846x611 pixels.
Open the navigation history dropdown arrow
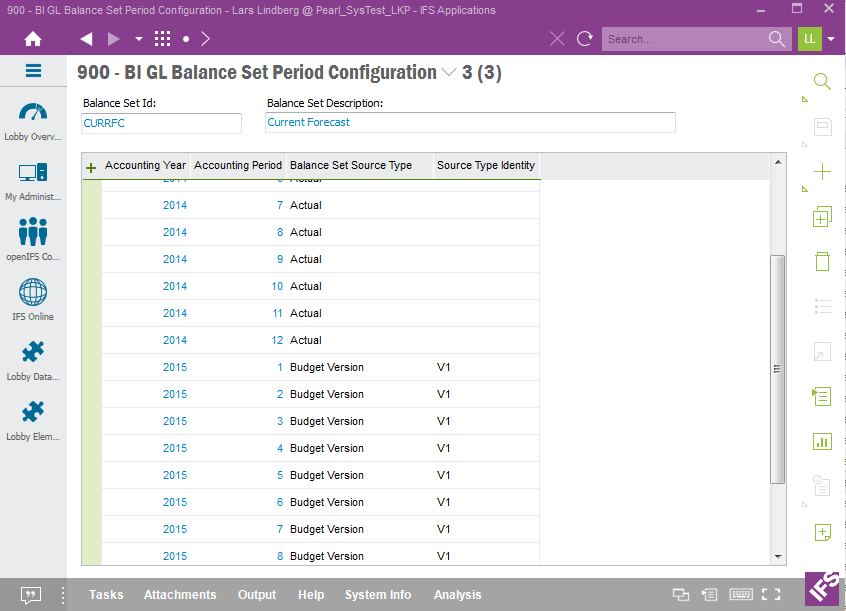[139, 39]
